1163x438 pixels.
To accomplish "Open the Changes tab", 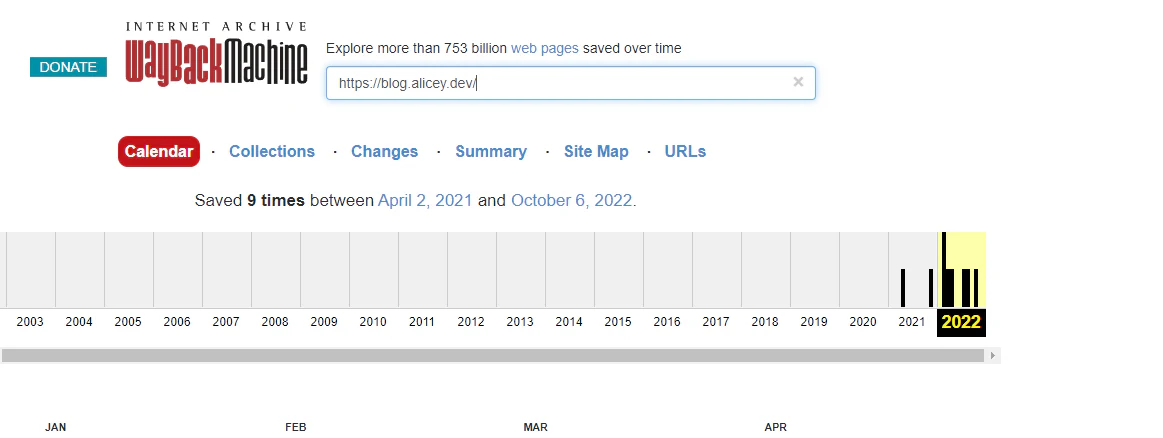I will [384, 151].
